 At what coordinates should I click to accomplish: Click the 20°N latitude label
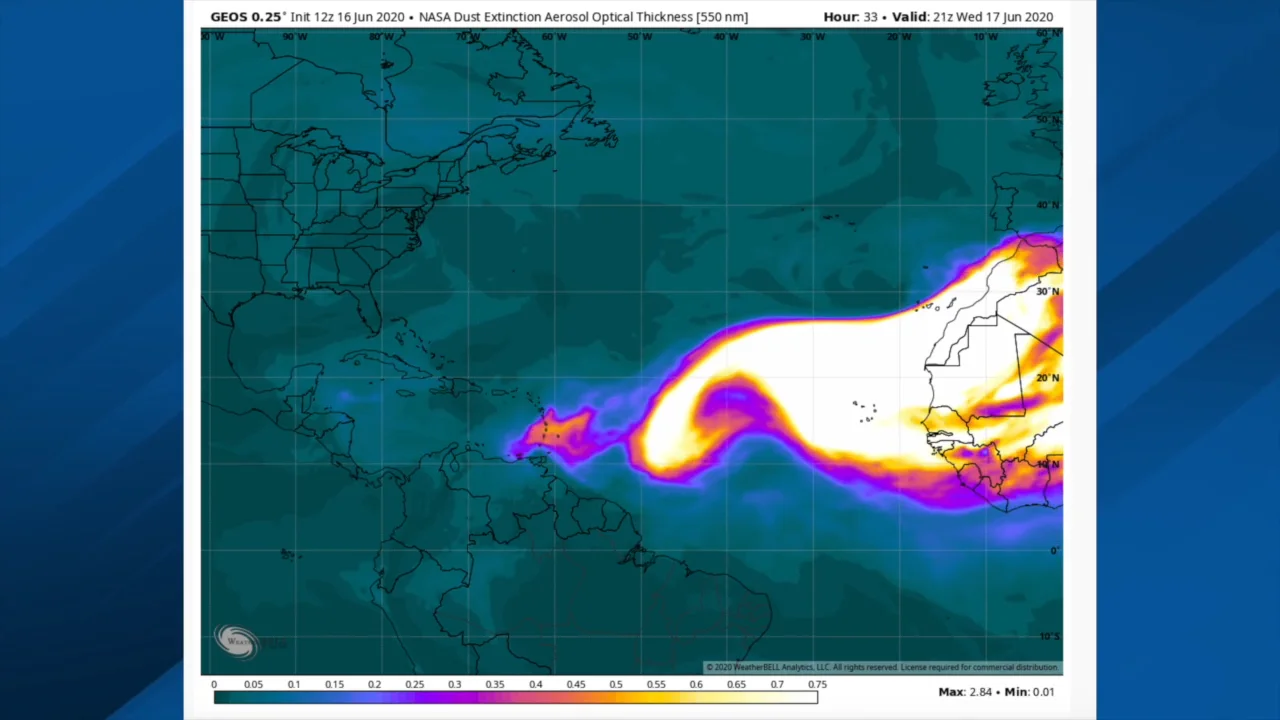1048,378
